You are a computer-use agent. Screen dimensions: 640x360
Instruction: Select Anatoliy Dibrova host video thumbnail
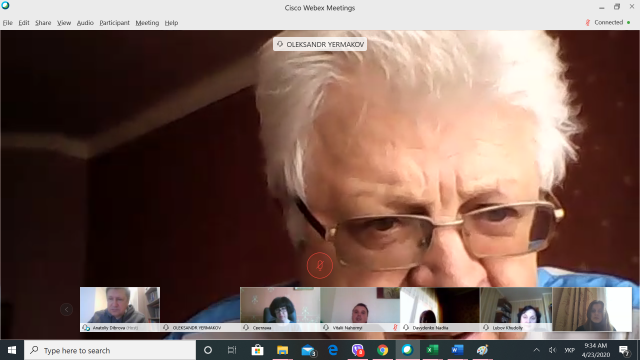coord(120,309)
